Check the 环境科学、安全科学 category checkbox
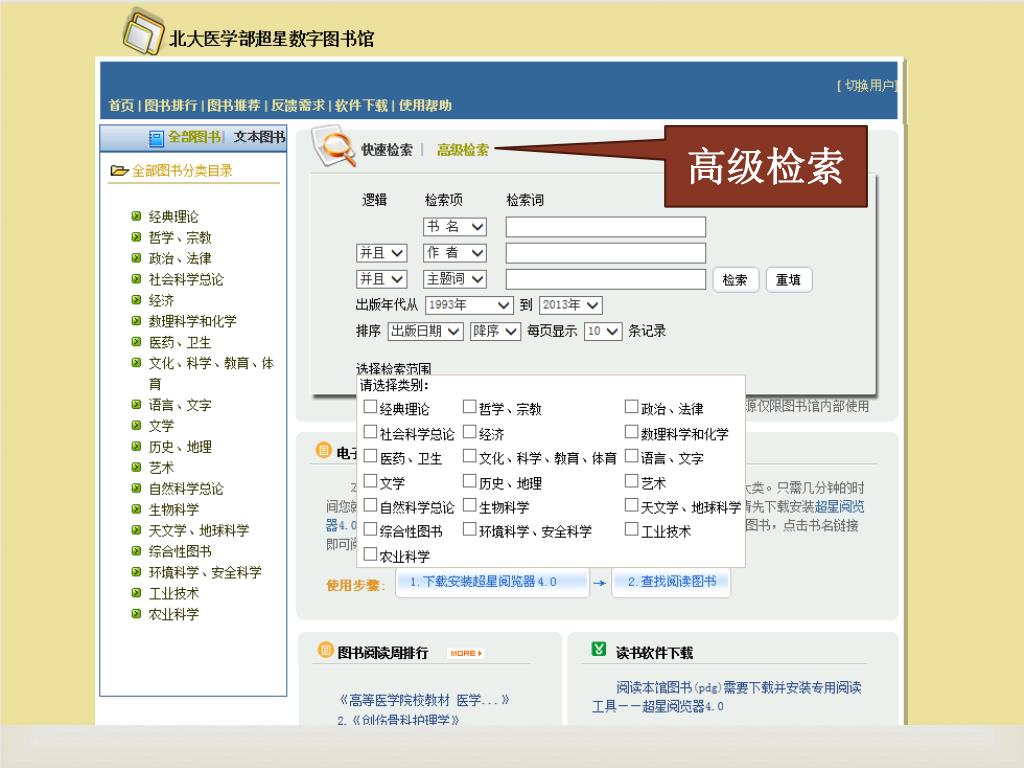 [469, 529]
